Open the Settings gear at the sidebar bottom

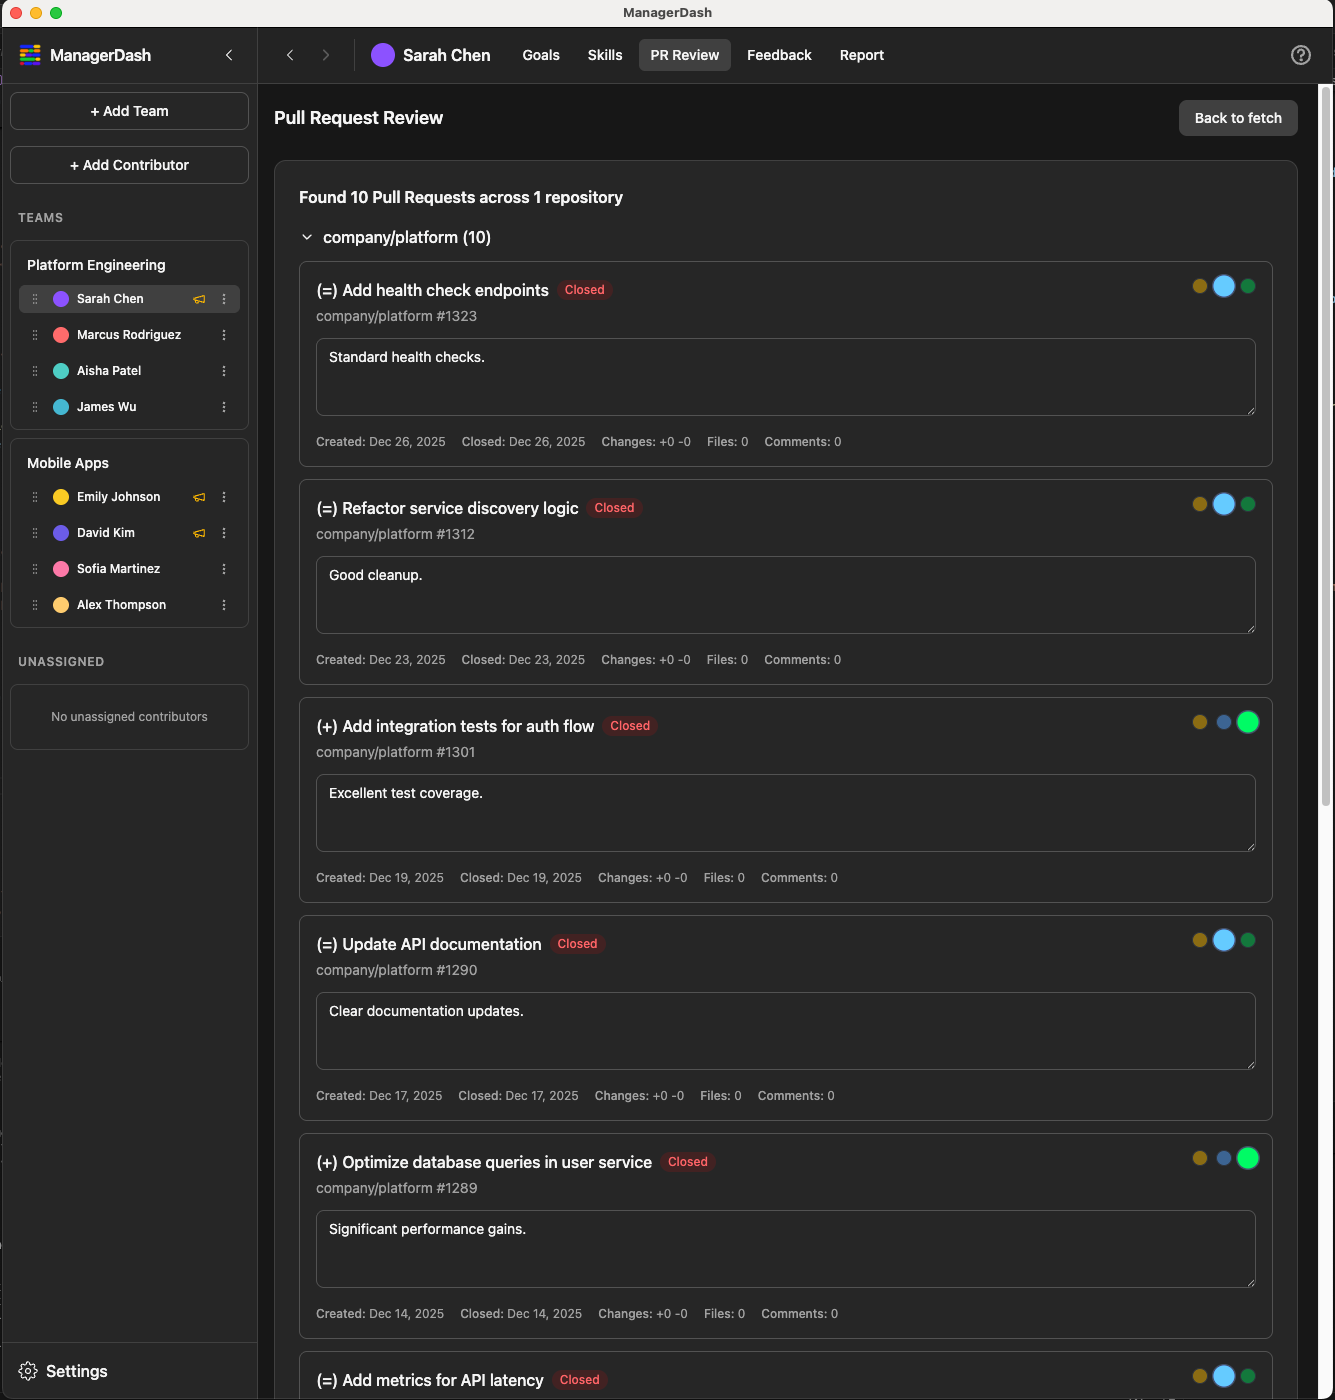tap(28, 1371)
